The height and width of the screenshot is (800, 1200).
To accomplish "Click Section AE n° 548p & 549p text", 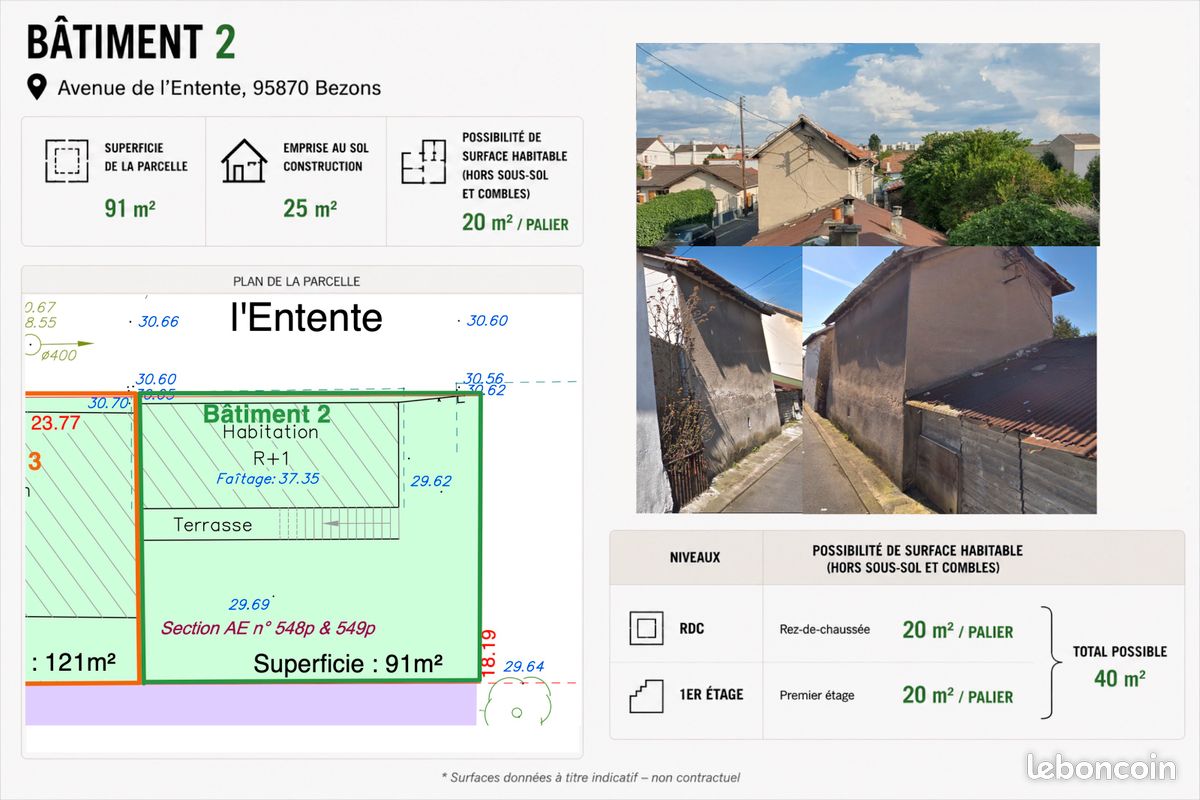I will (268, 628).
